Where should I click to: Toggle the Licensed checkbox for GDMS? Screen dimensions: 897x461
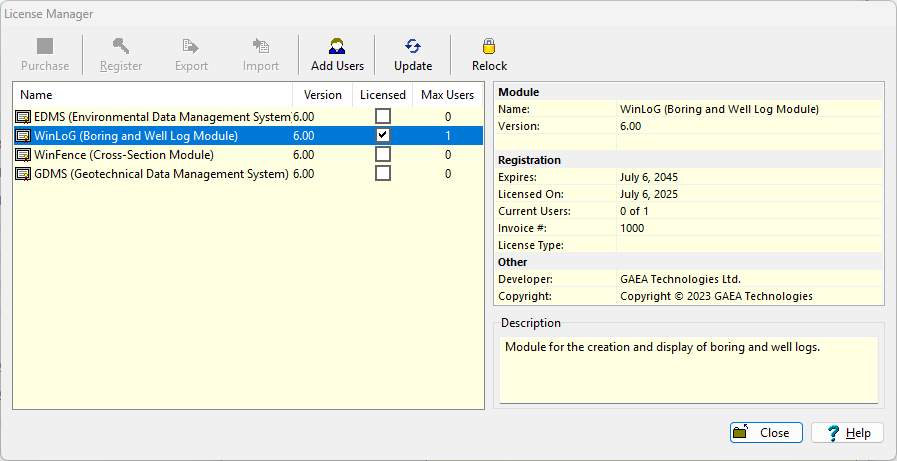(x=383, y=173)
